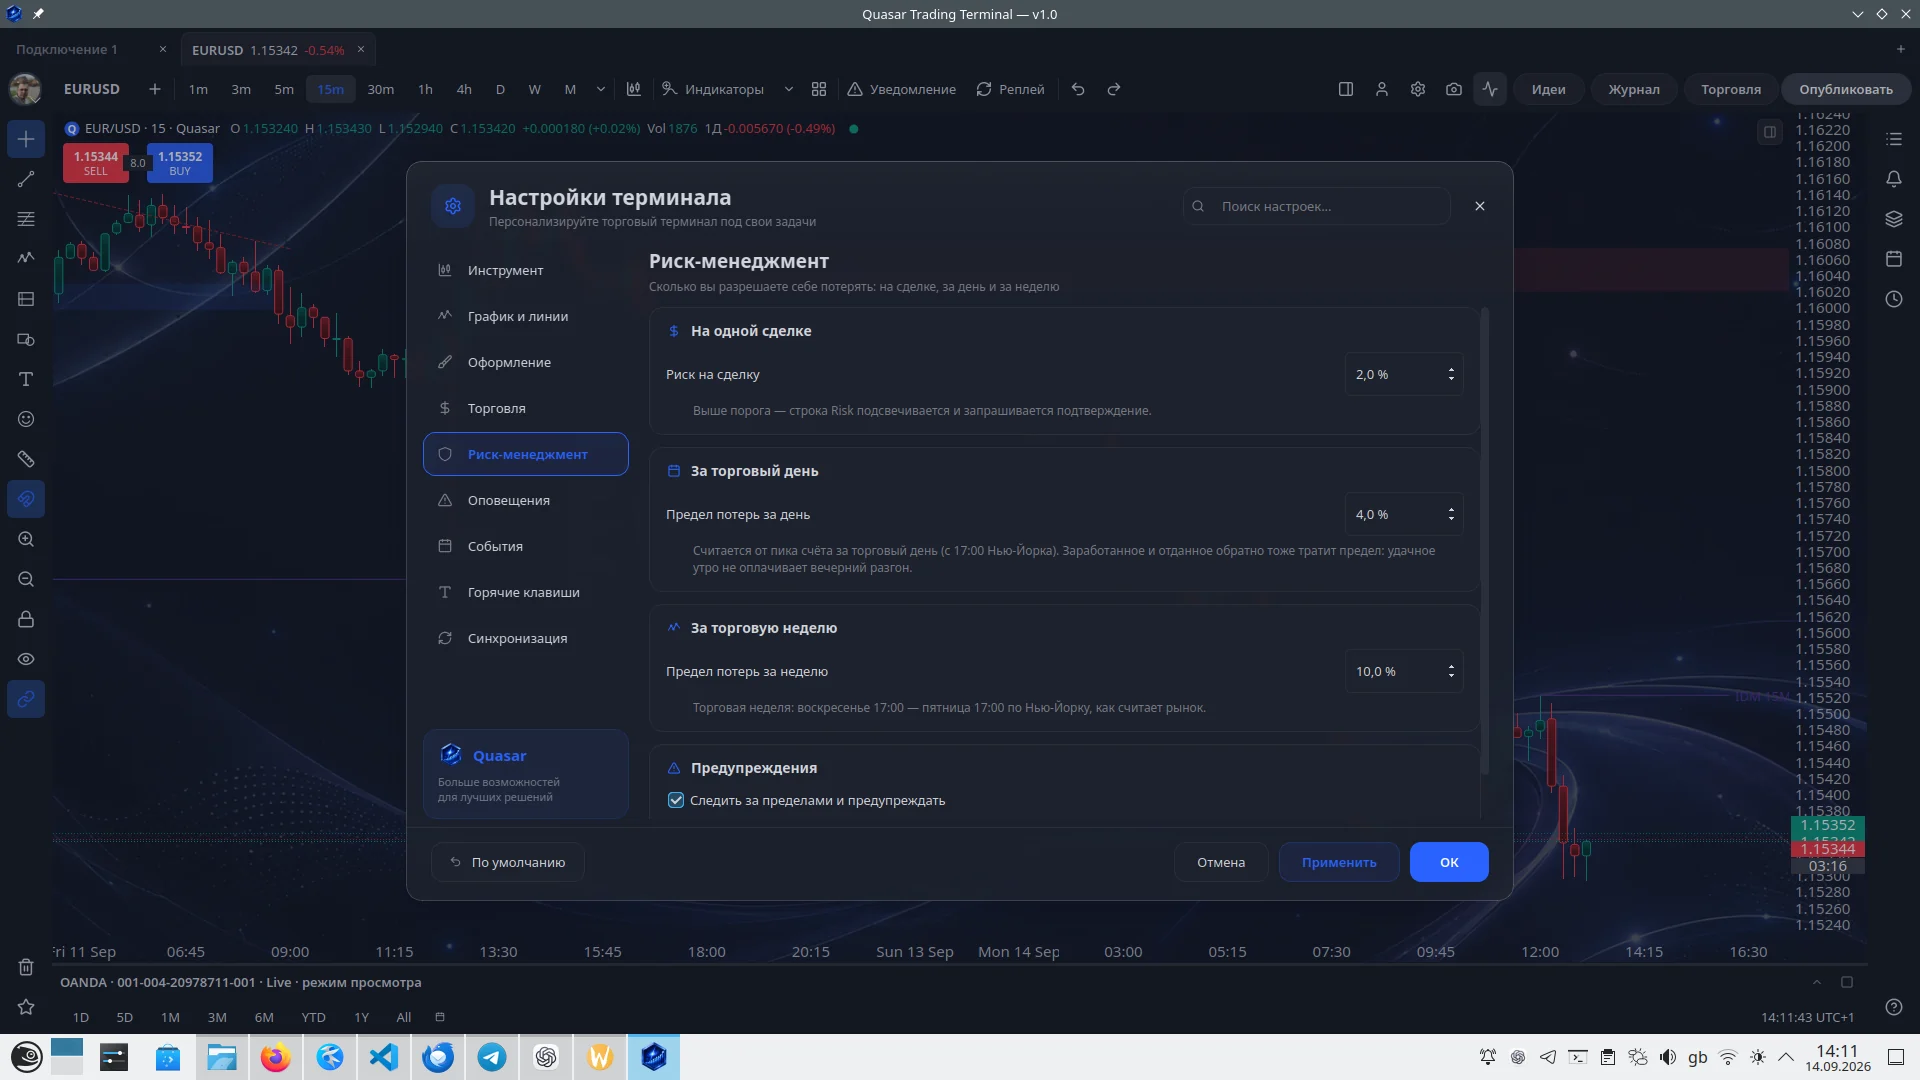Remove drawings with the trash icon
Viewport: 1920px width, 1080px height.
[26, 967]
